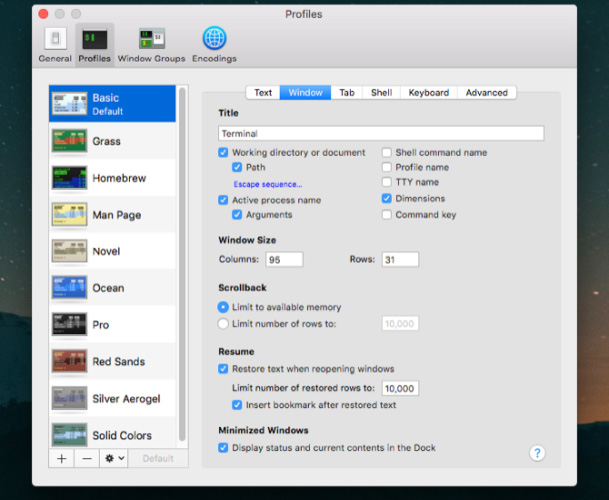609x500 pixels.
Task: Open the help question mark button
Action: [537, 453]
